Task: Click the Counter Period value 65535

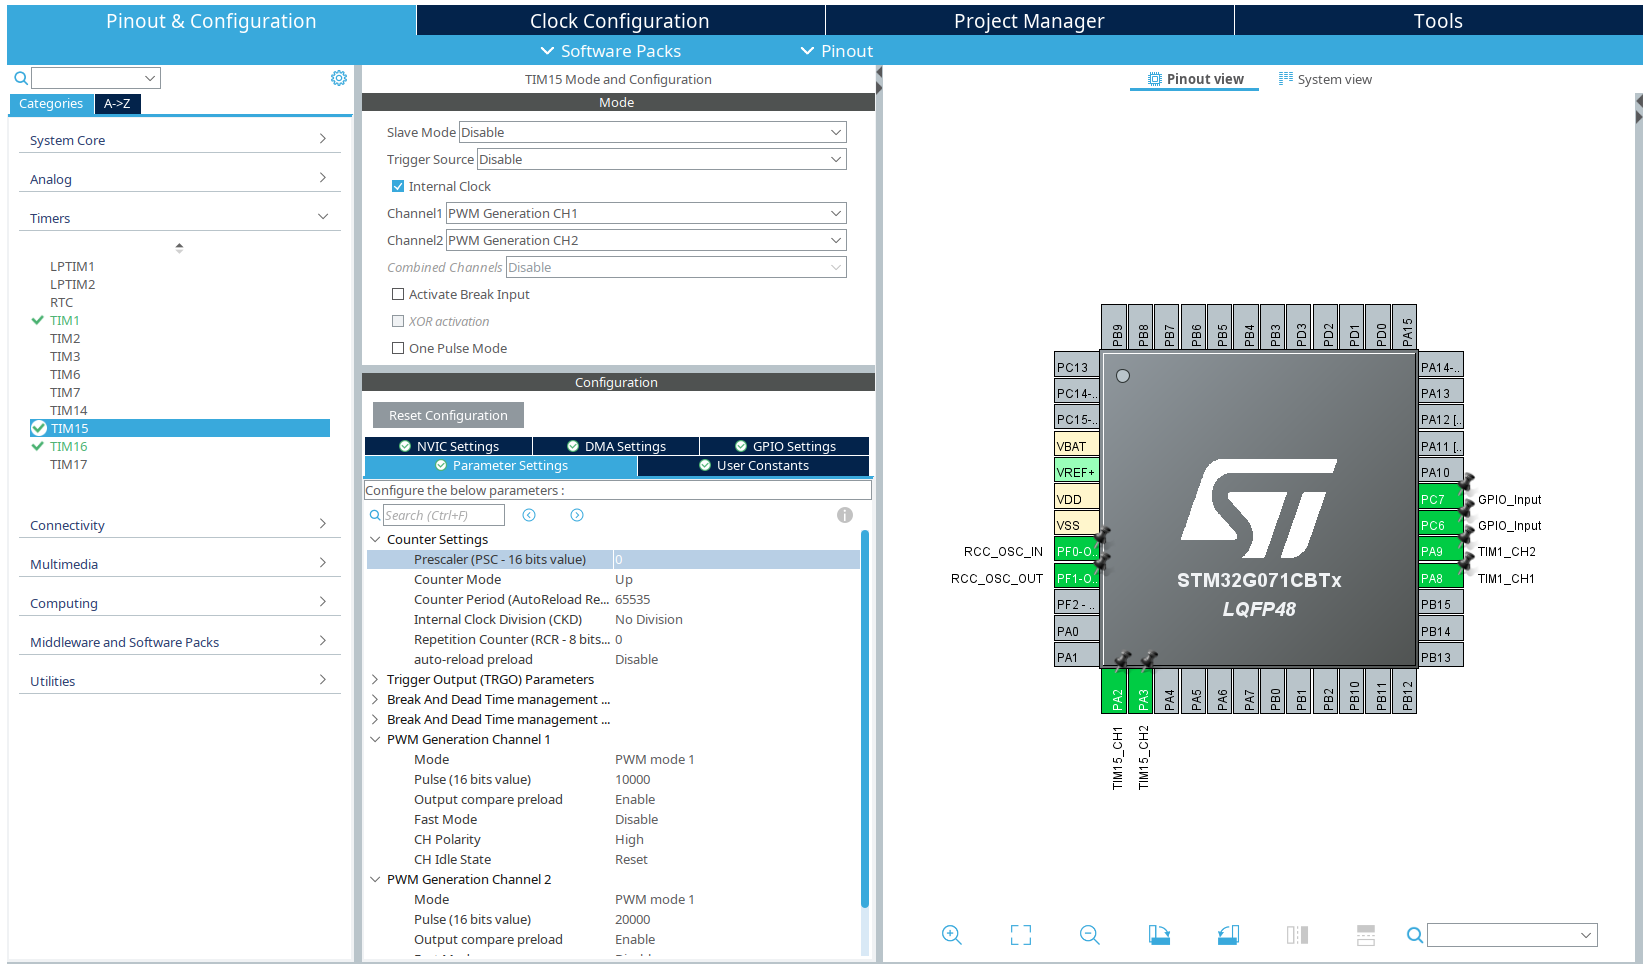Action: [633, 599]
